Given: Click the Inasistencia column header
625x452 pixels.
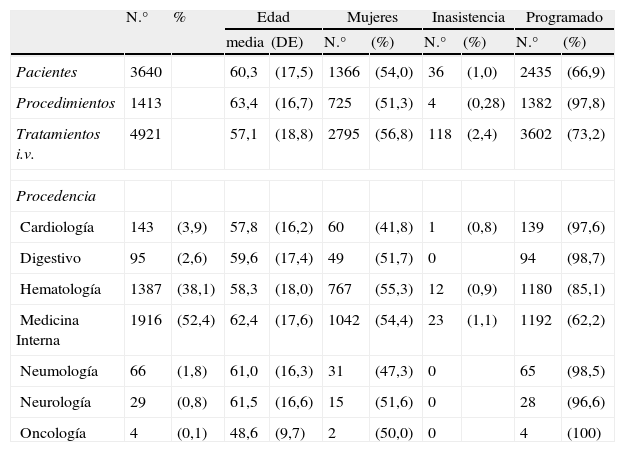Looking at the screenshot, I should coord(467,18).
